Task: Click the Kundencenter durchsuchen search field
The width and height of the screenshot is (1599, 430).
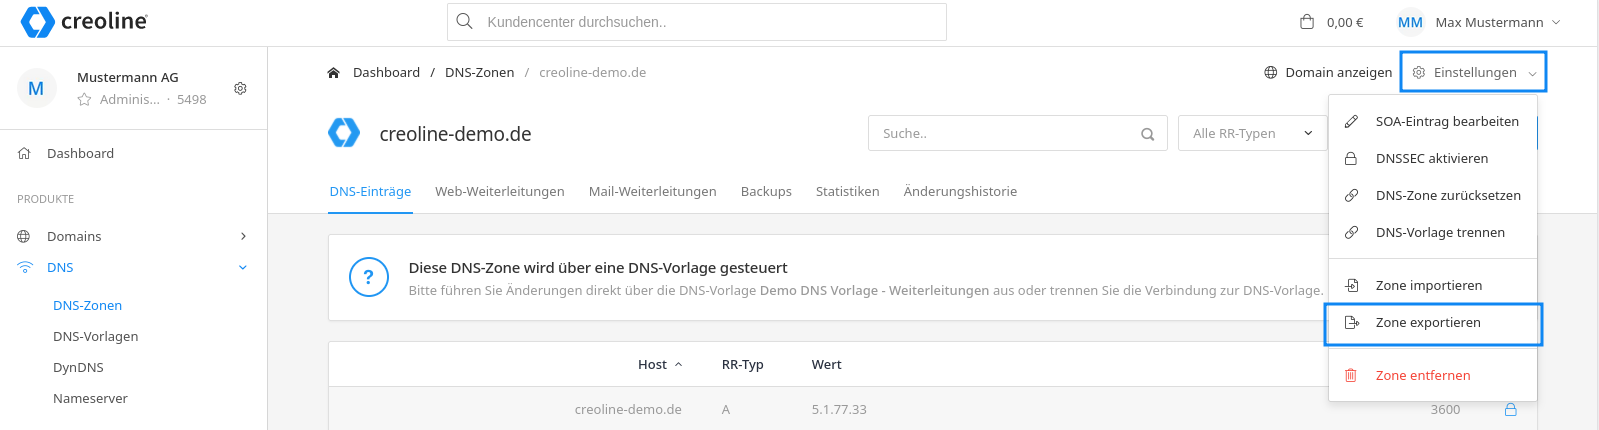Action: point(697,22)
